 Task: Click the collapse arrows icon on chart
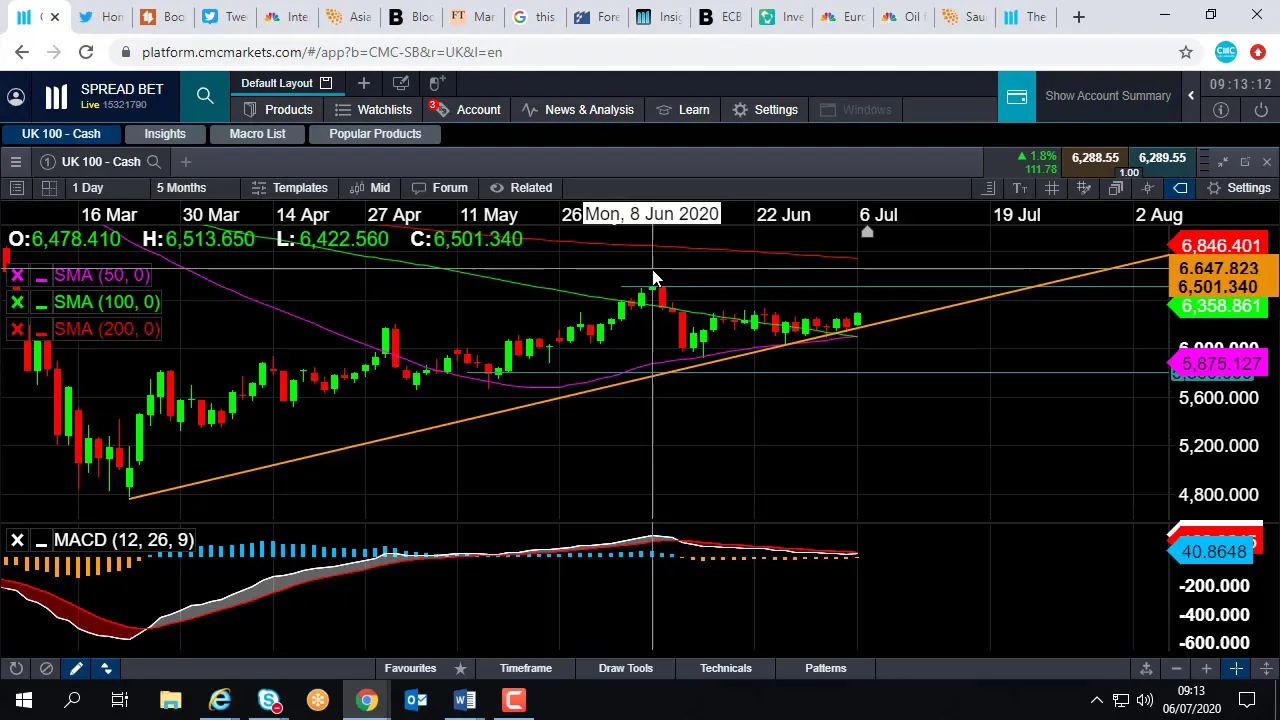(x=1223, y=162)
